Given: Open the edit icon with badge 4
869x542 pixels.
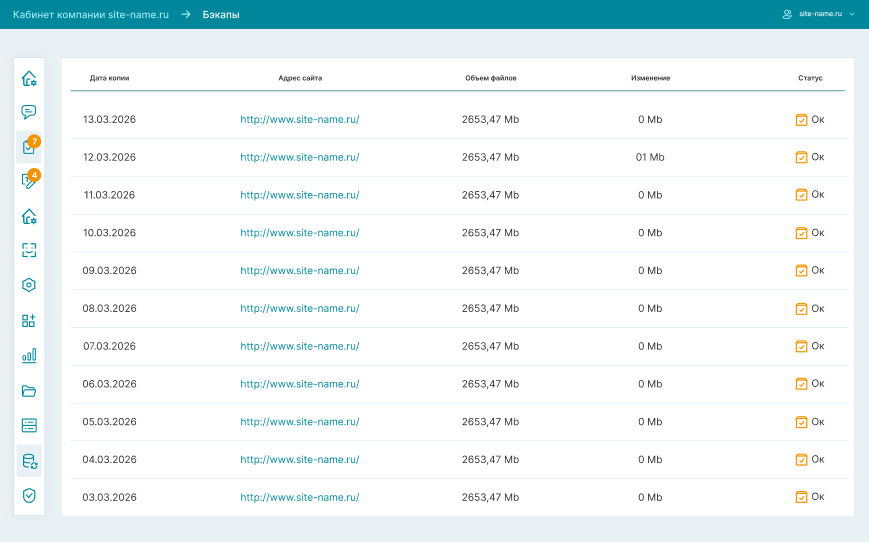Looking at the screenshot, I should tap(29, 181).
